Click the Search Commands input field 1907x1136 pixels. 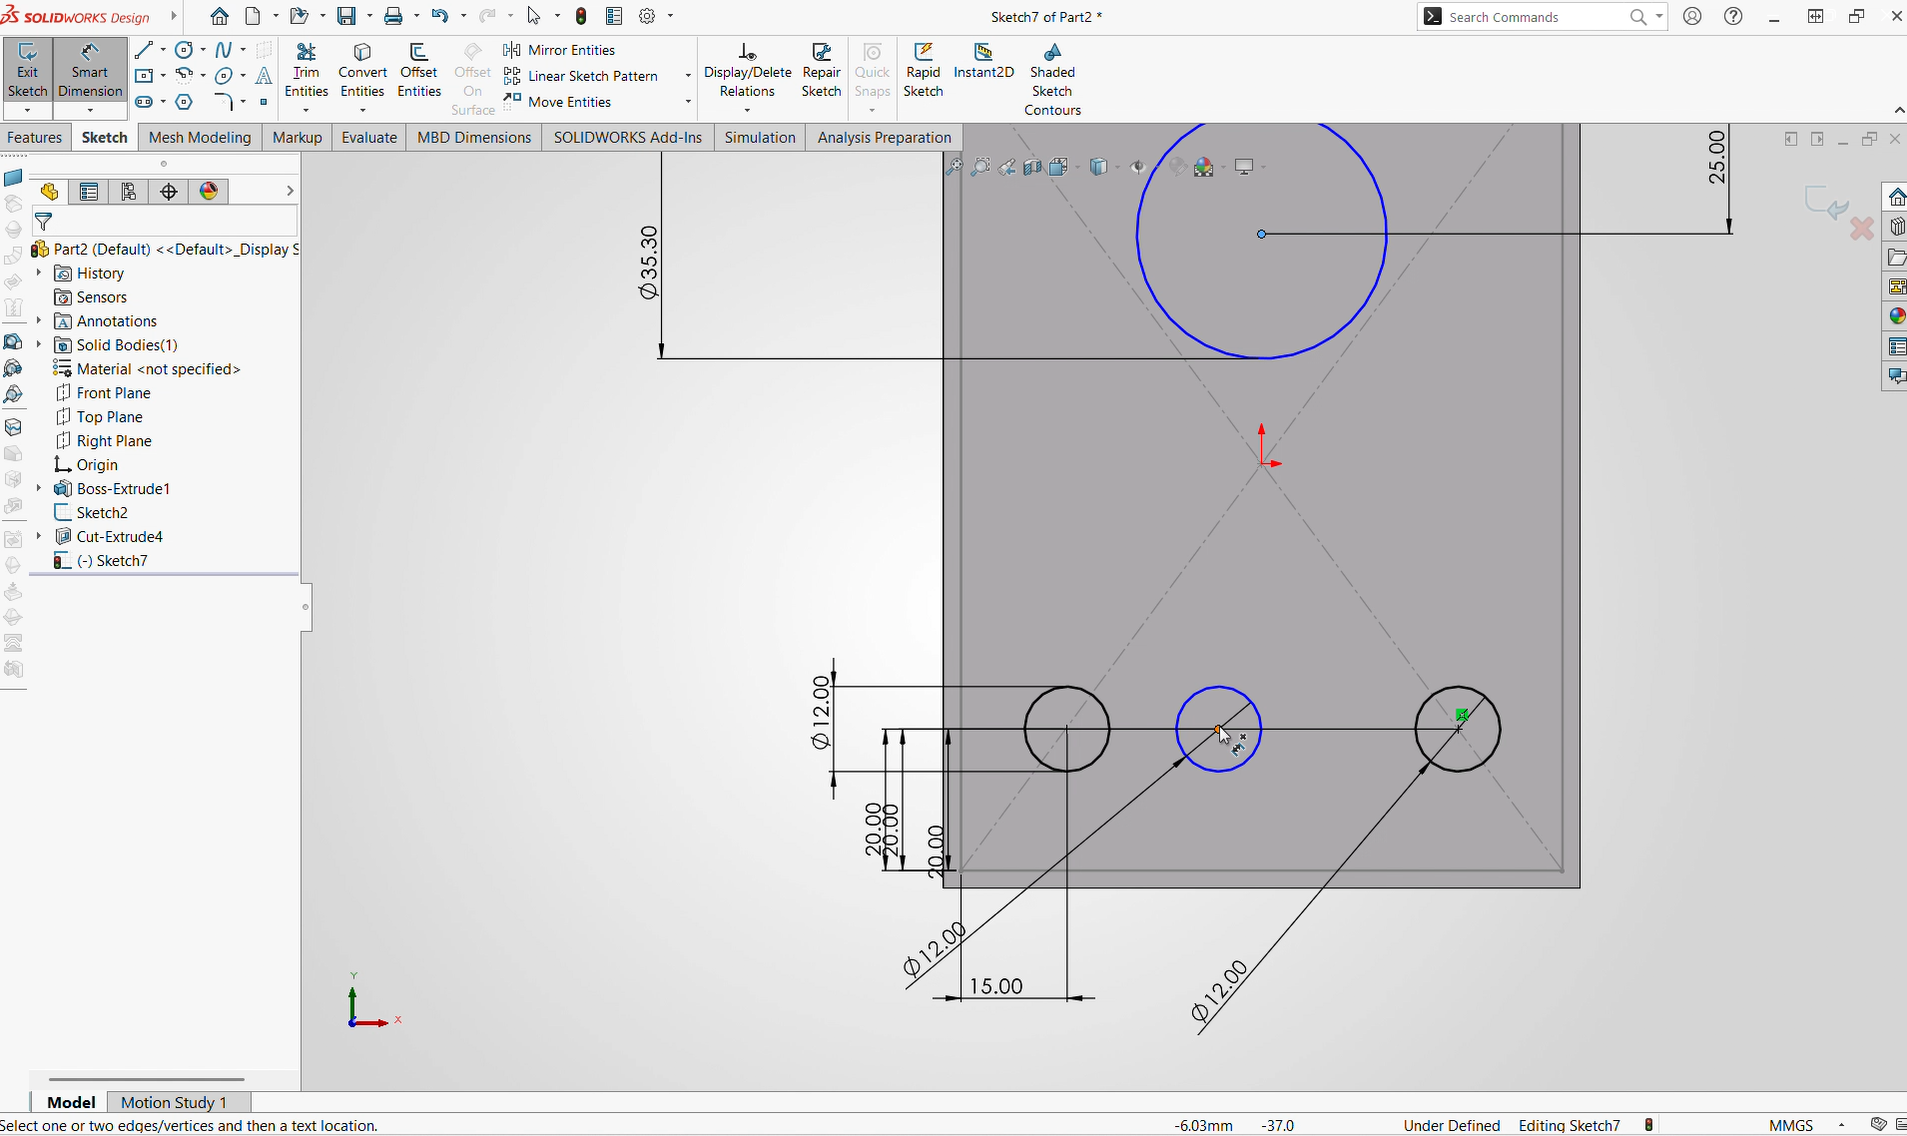[x=1534, y=17]
